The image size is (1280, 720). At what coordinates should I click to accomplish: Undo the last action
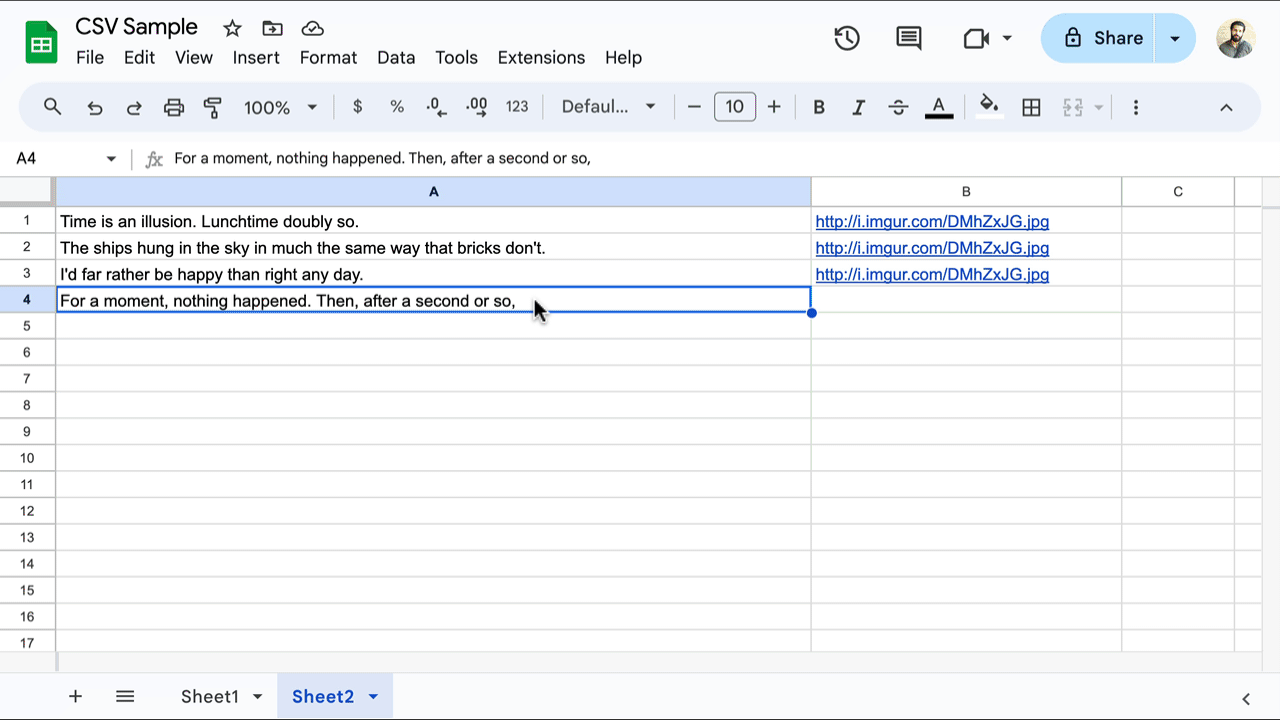pos(95,107)
